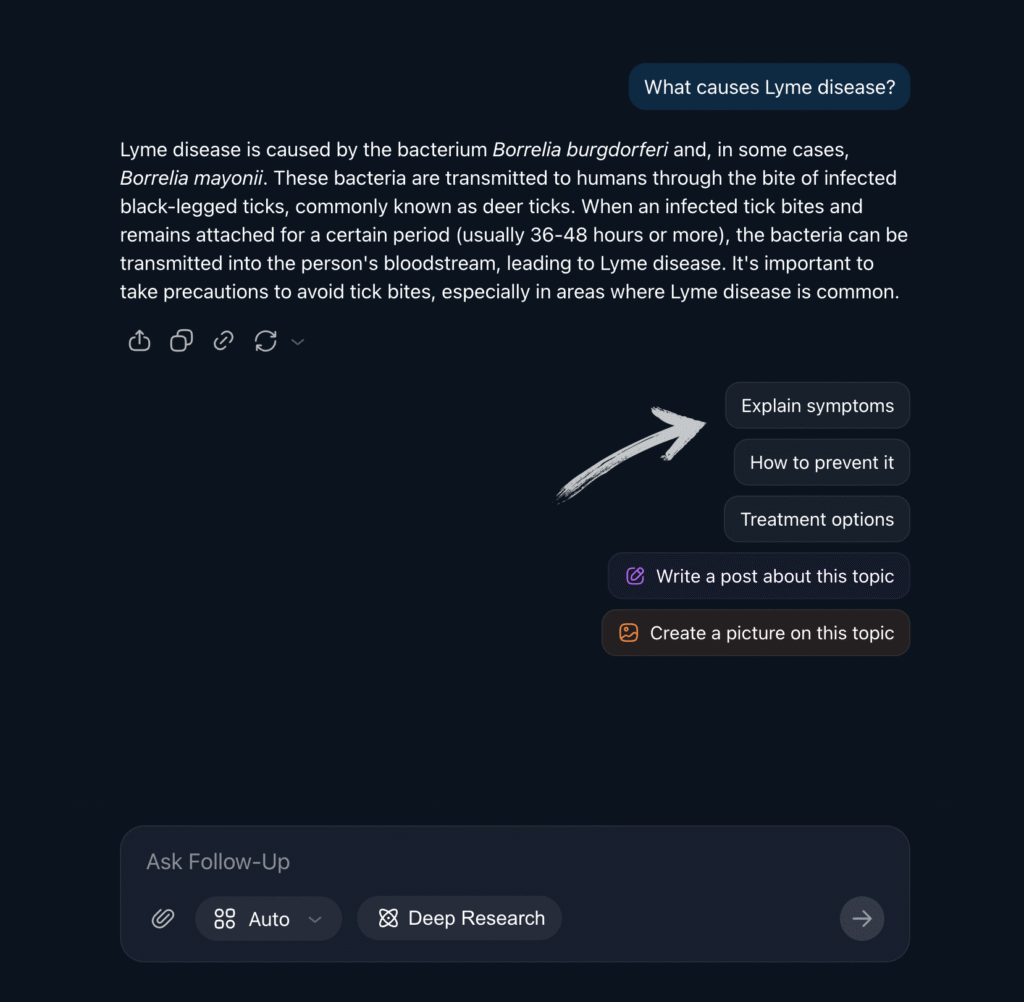The image size is (1024, 1002).
Task: Click the purple pencil icon on the post suggestion
Action: (635, 575)
